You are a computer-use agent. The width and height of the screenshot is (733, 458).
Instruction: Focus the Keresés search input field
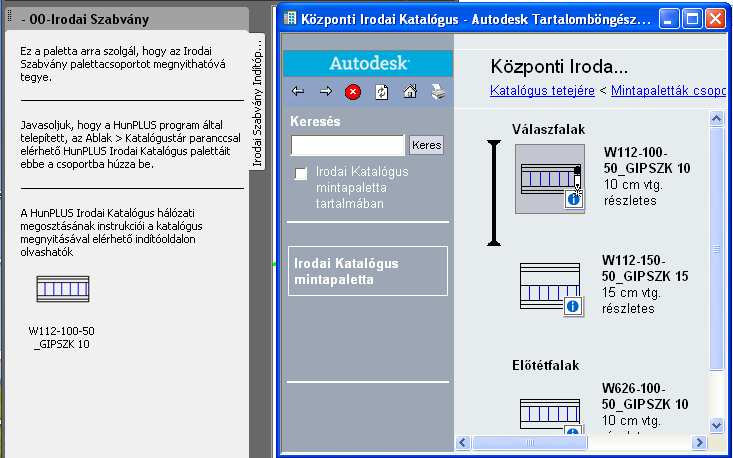click(x=347, y=145)
